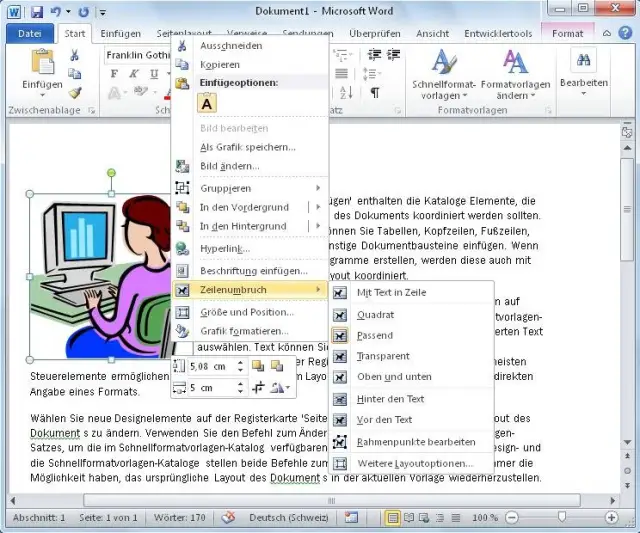Choose Passend wrapping option
The image size is (640, 533).
coord(411,335)
